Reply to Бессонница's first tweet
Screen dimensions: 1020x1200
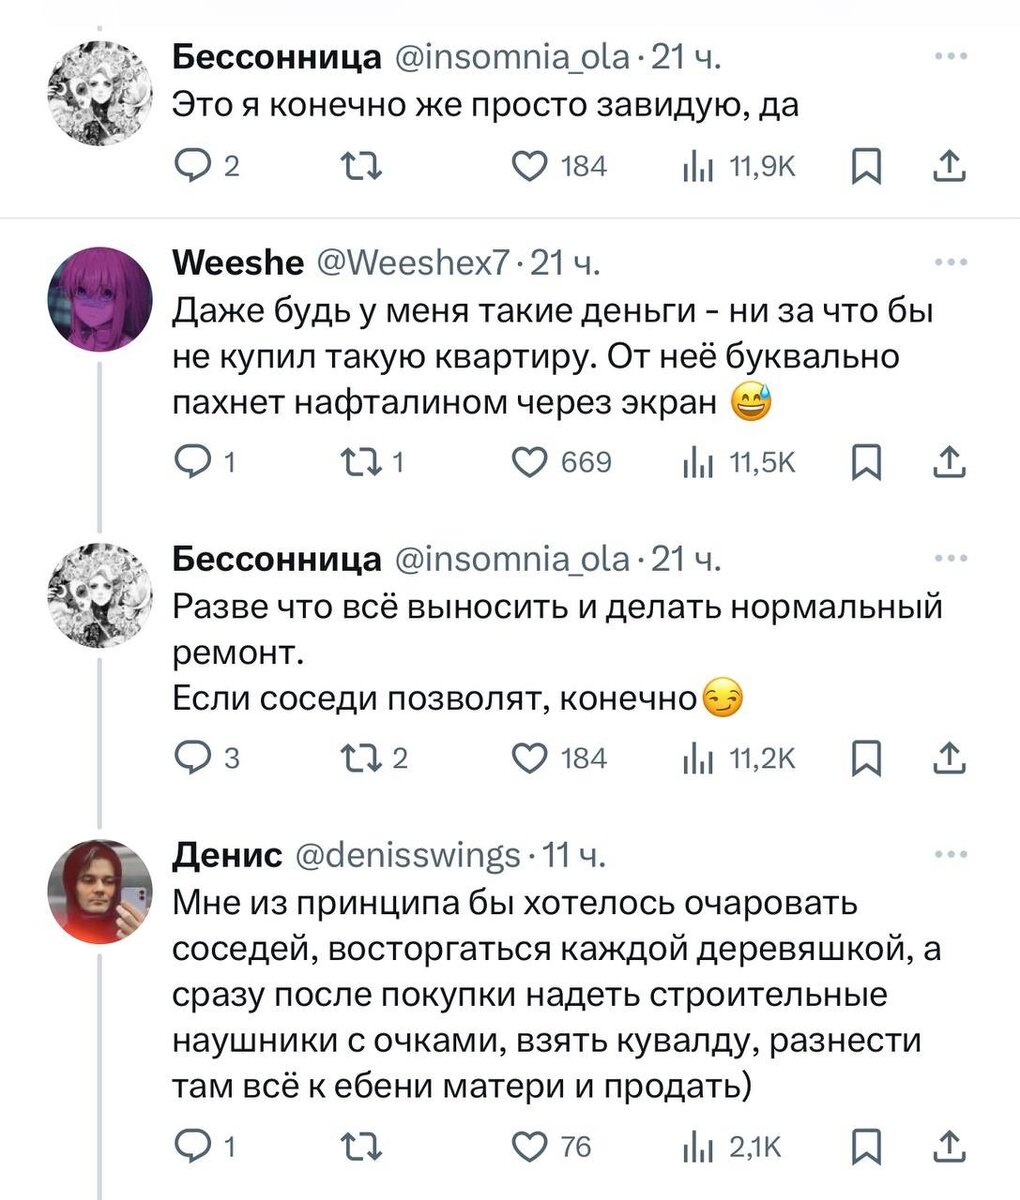(194, 166)
